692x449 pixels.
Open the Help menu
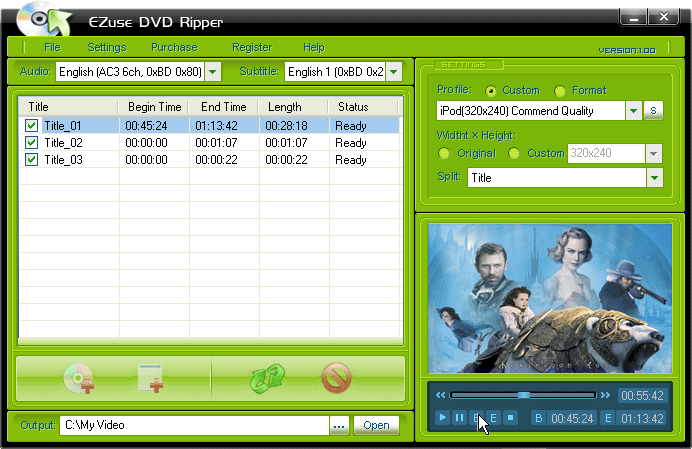click(313, 47)
